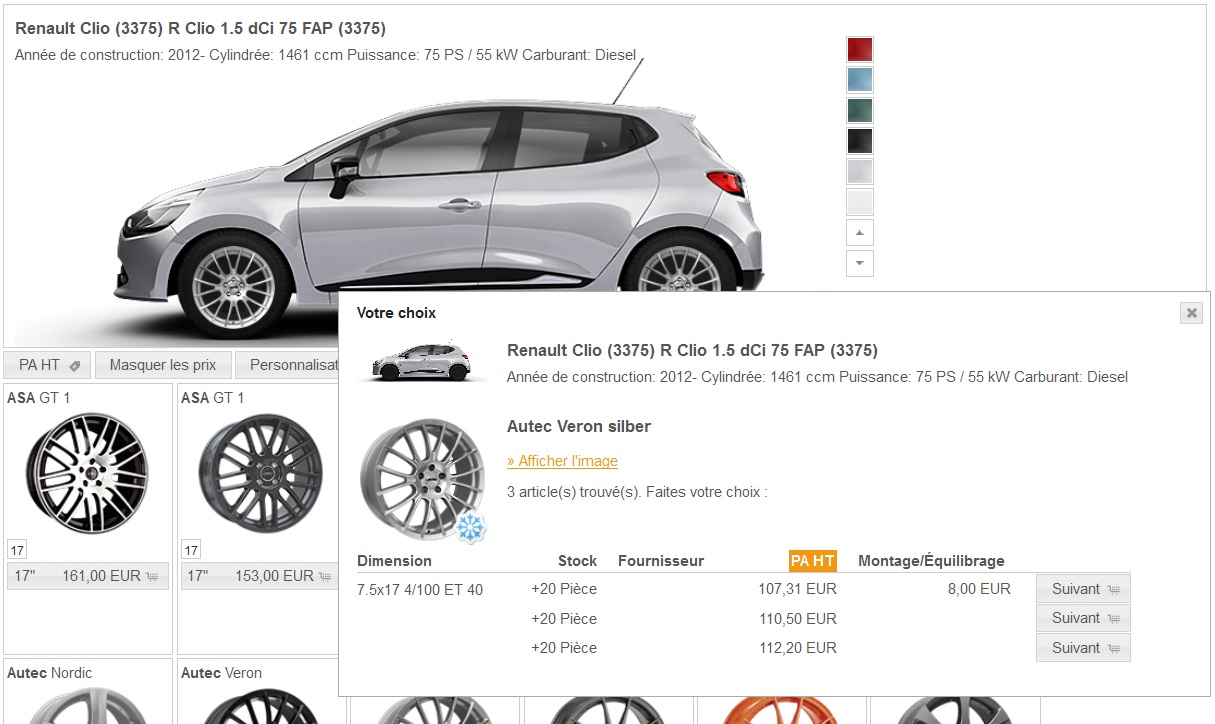Select the 17 inch size box under 161,00 EUR wheel

coord(17,550)
